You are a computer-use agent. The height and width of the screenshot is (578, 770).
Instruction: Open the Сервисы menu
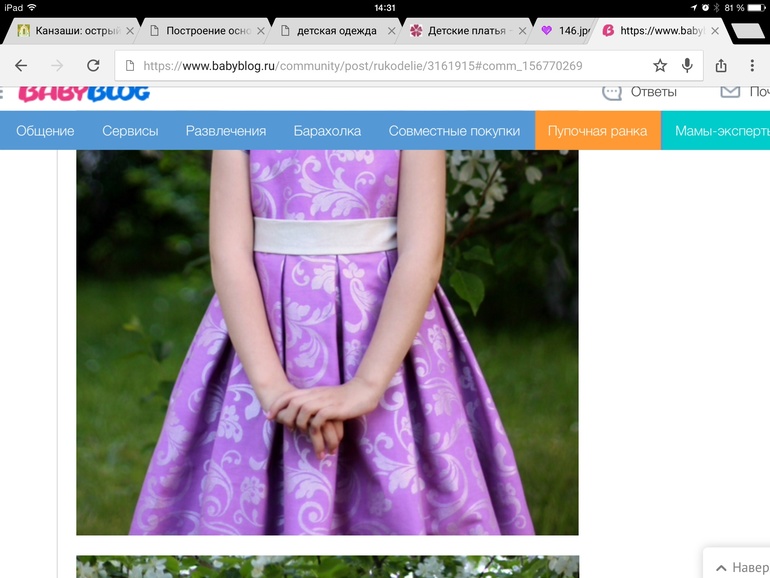130,131
